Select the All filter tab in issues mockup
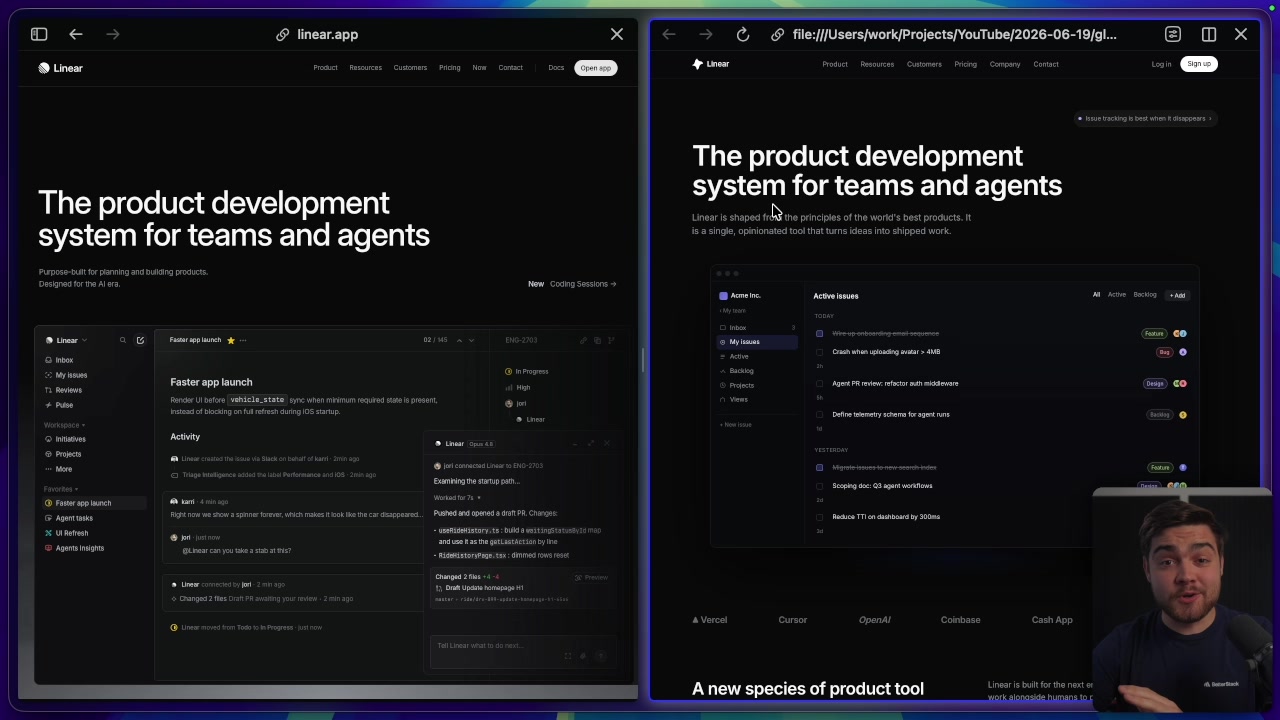 pos(1096,295)
